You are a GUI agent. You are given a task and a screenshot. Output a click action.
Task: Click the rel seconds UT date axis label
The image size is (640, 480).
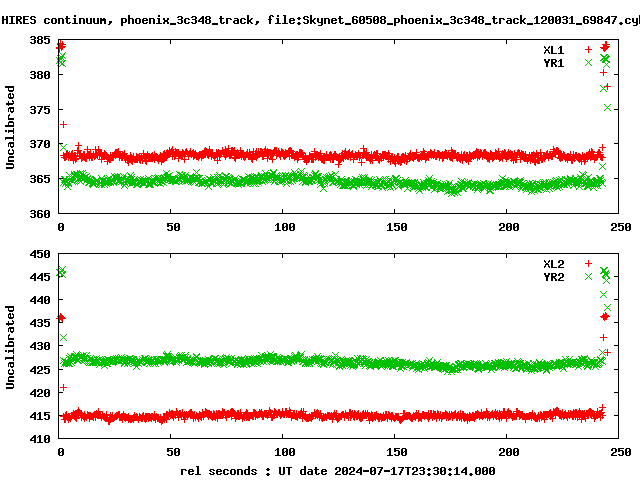[x=338, y=471]
